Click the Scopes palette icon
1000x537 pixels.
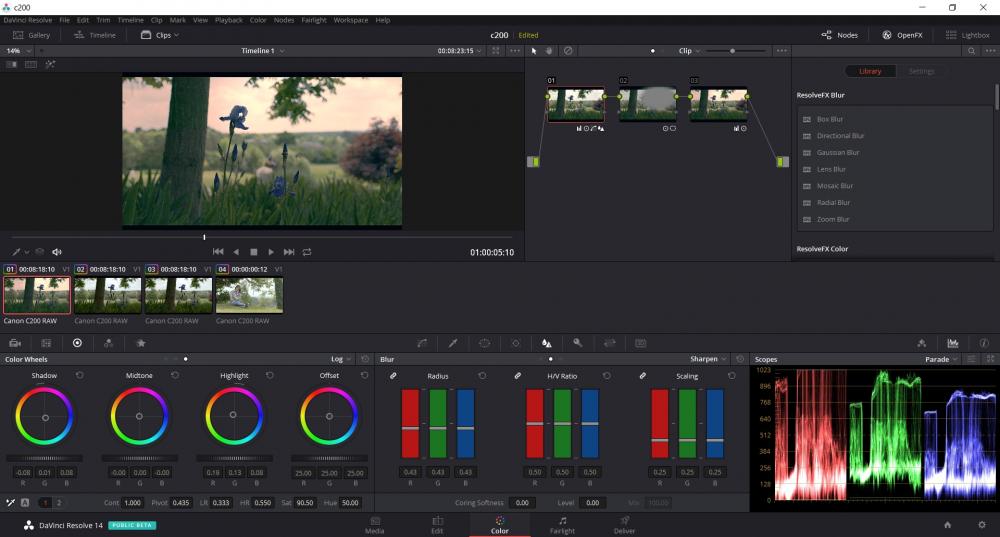point(953,343)
